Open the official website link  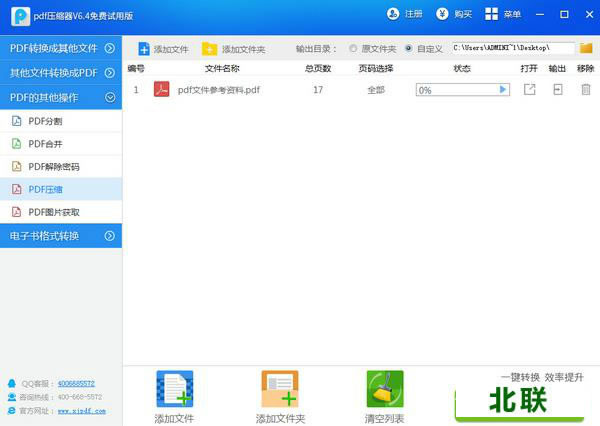pos(82,411)
